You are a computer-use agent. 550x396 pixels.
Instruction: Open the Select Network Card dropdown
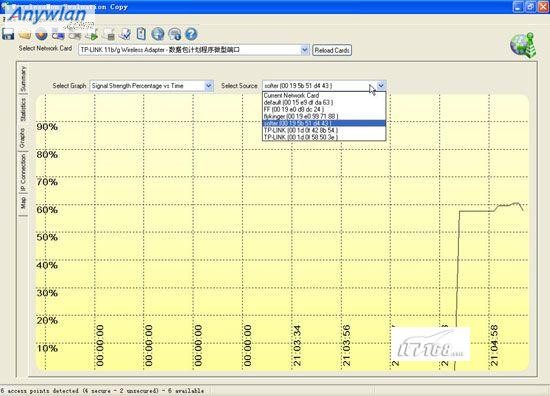point(304,50)
